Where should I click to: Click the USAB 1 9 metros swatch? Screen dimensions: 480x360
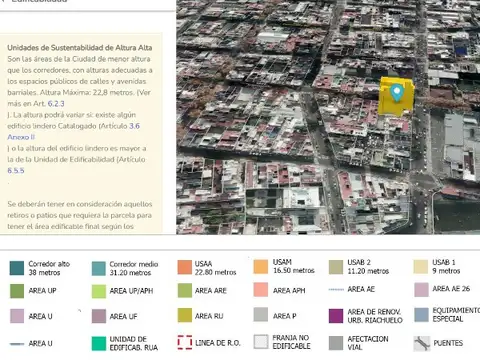point(421,266)
